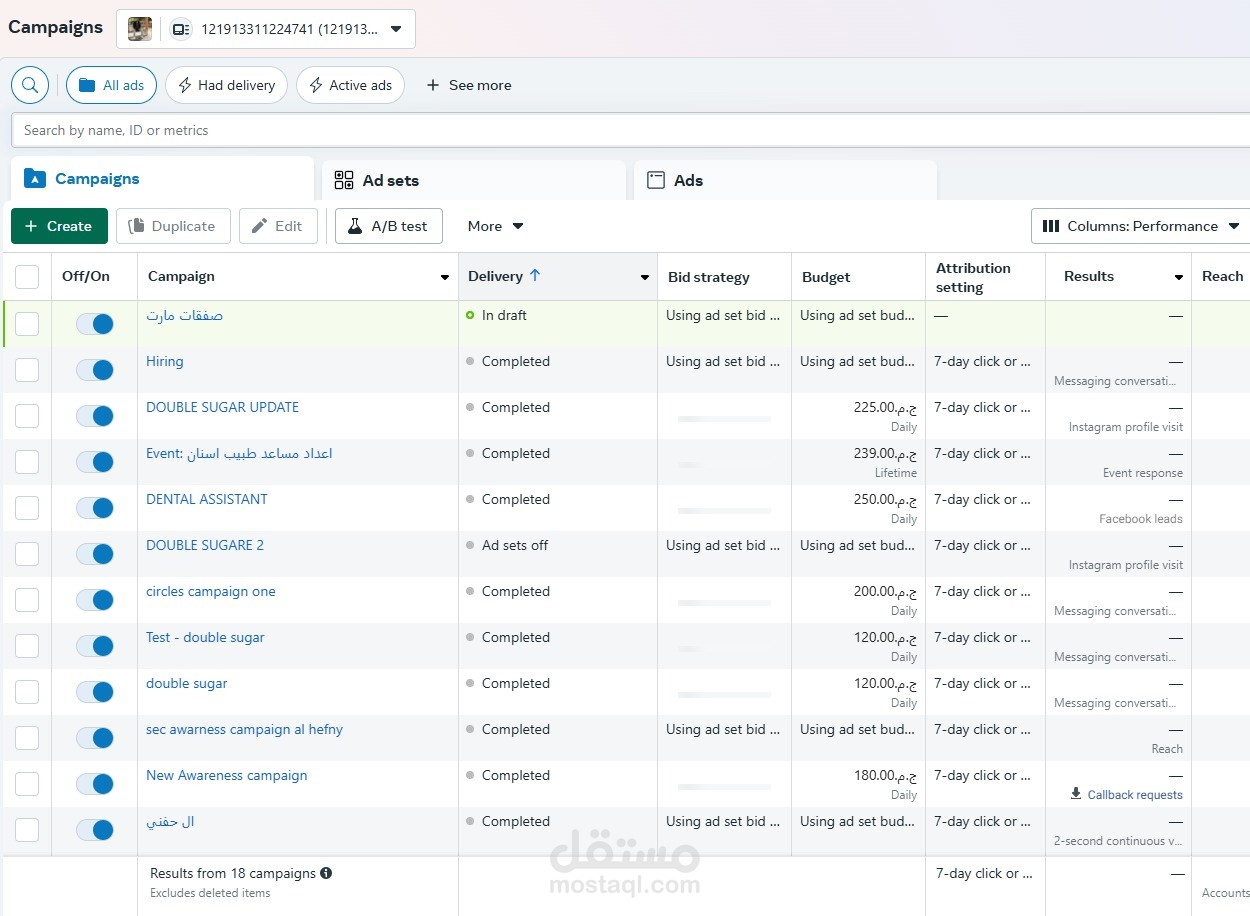Open the DENTAL ASSISTANT campaign
Image resolution: width=1250 pixels, height=916 pixels.
[x=207, y=499]
